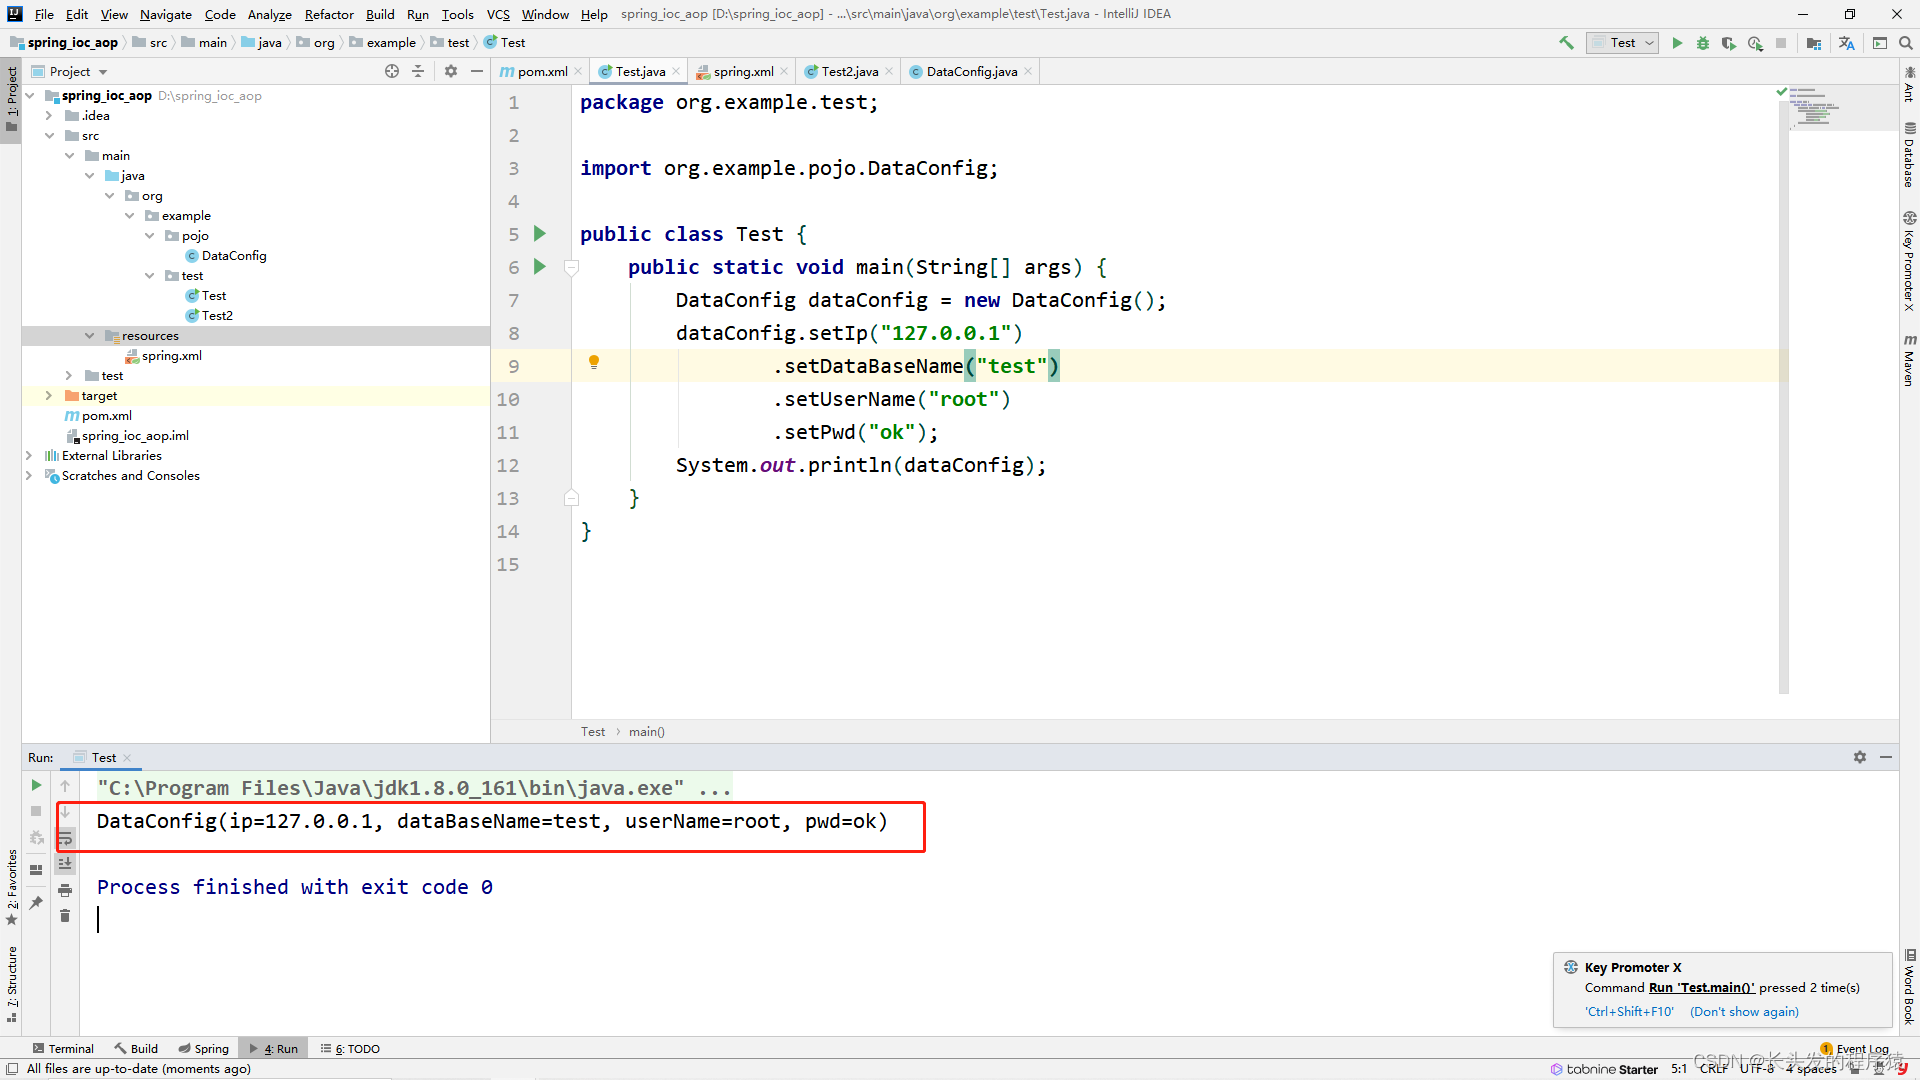Click "Don't show again" link in notification
Image resolution: width=1920 pixels, height=1080 pixels.
point(1744,1012)
